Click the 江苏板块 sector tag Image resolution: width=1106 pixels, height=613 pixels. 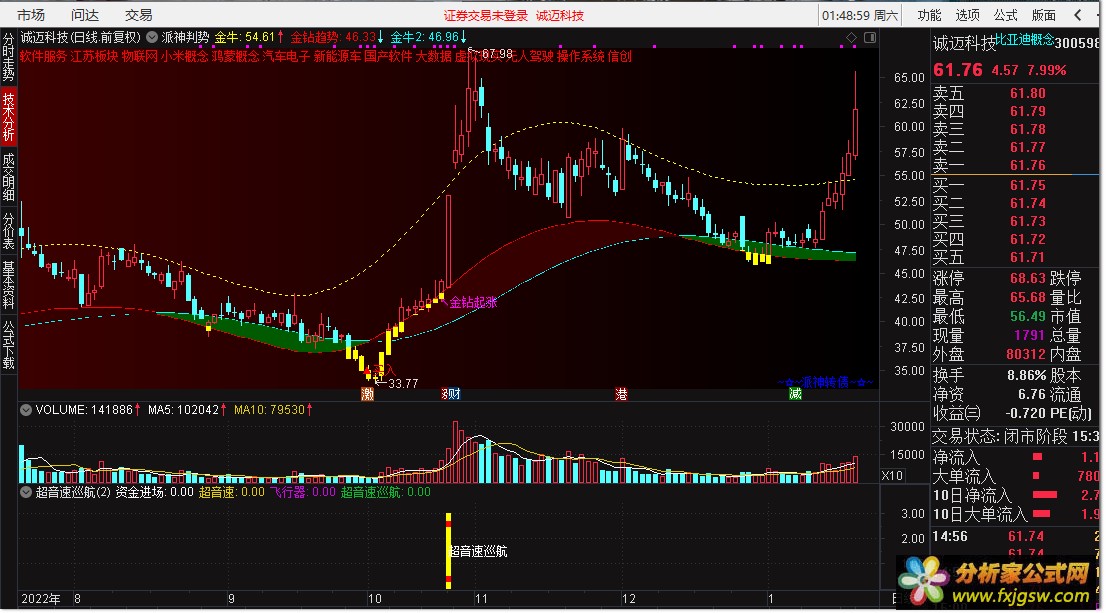pos(95,56)
